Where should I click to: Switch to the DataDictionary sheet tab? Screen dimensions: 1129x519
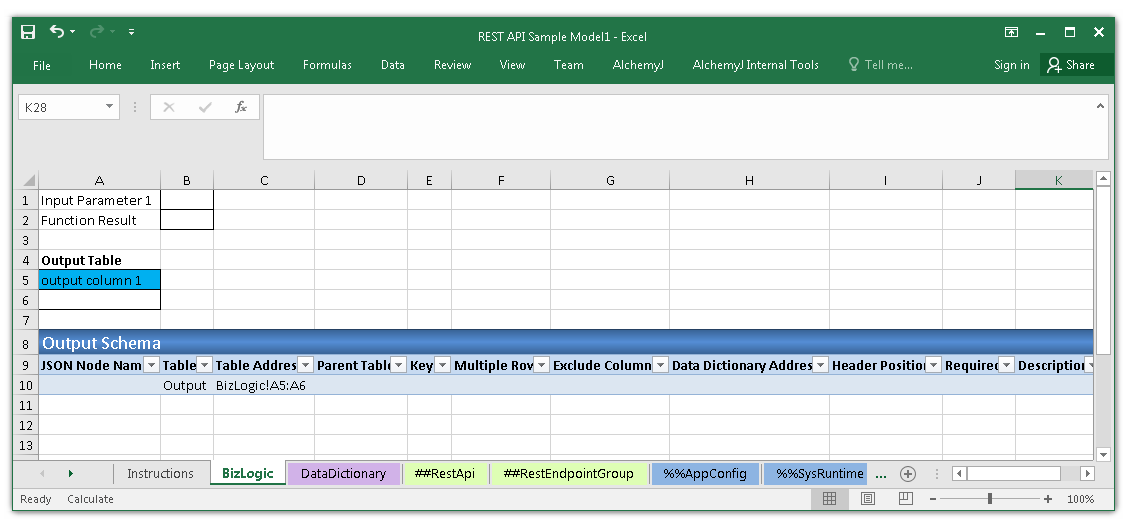tap(343, 474)
